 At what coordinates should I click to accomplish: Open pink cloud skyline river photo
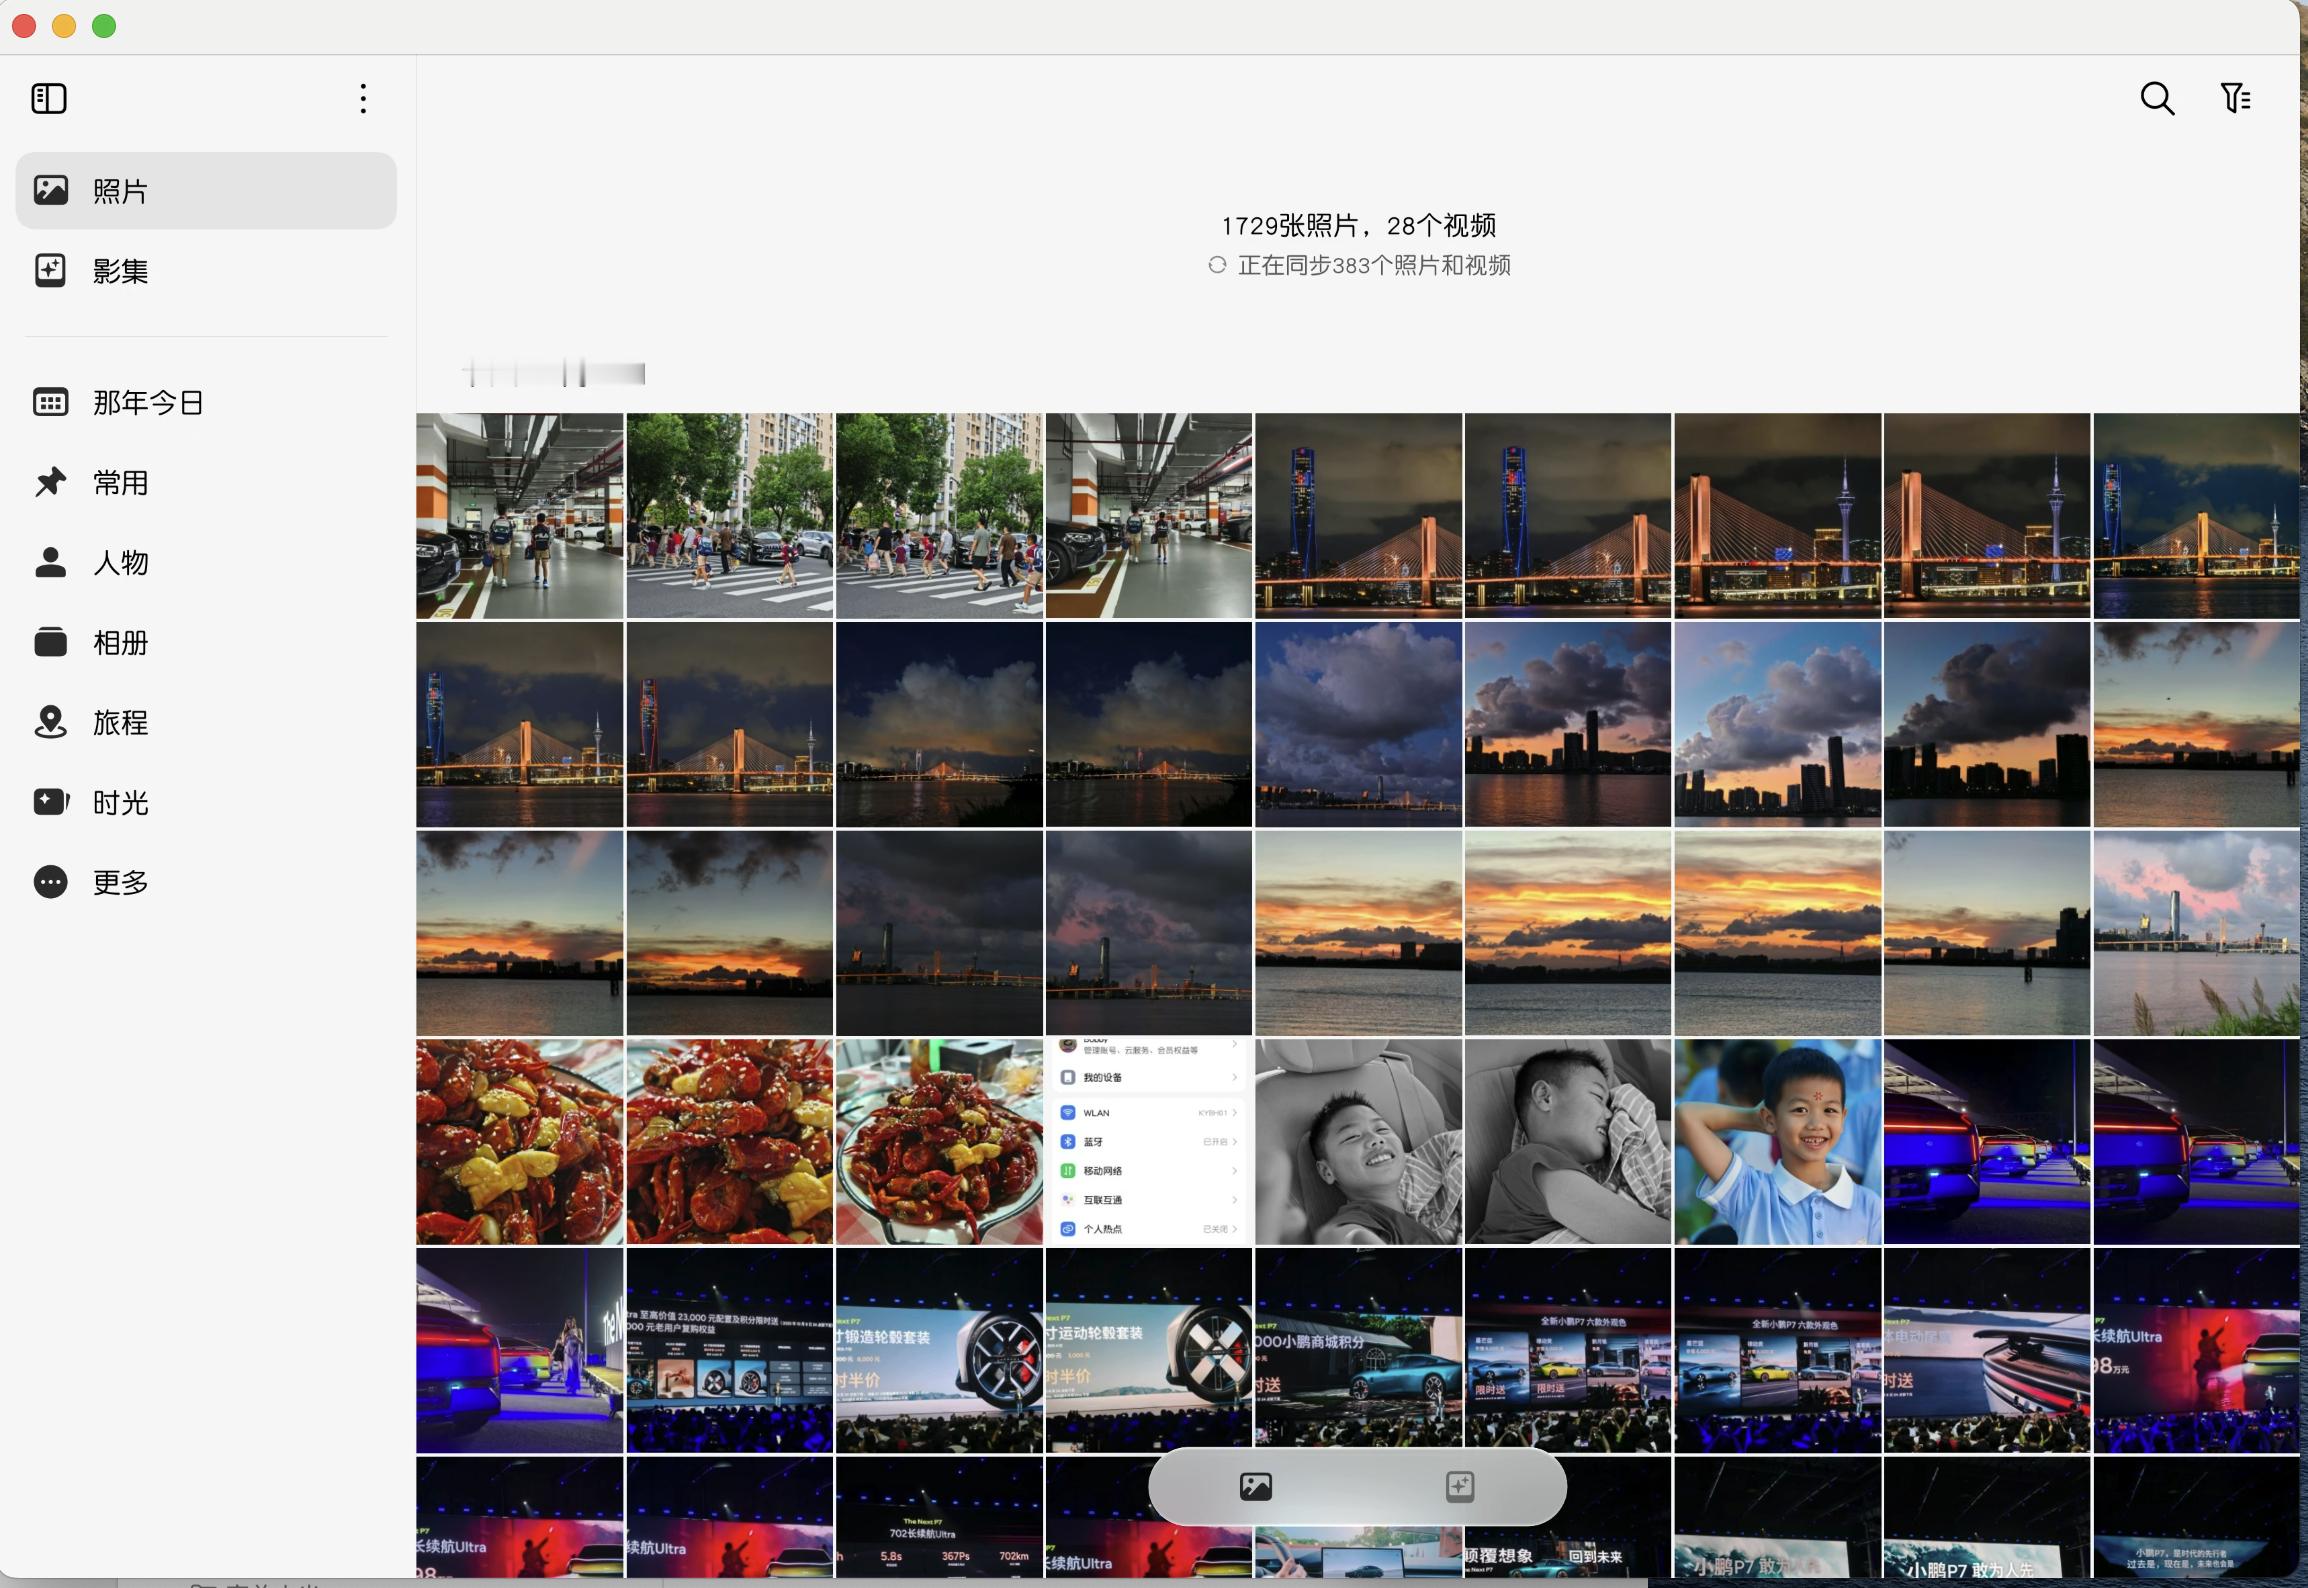[x=2196, y=933]
